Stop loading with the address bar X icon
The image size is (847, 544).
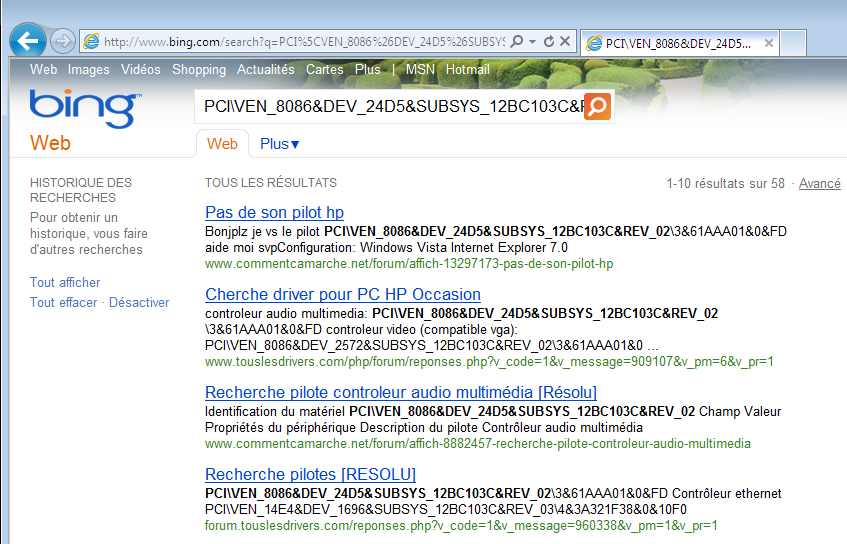point(565,41)
